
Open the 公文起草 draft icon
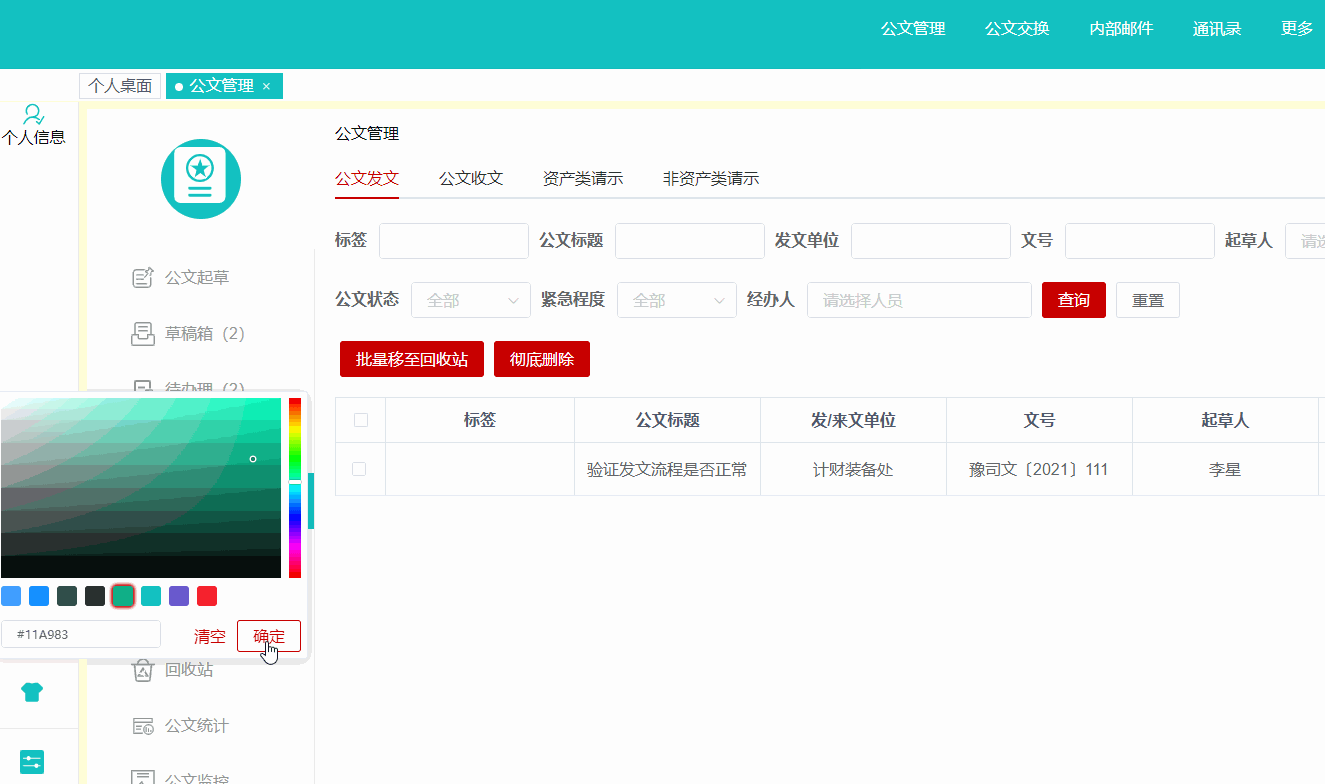(x=143, y=277)
